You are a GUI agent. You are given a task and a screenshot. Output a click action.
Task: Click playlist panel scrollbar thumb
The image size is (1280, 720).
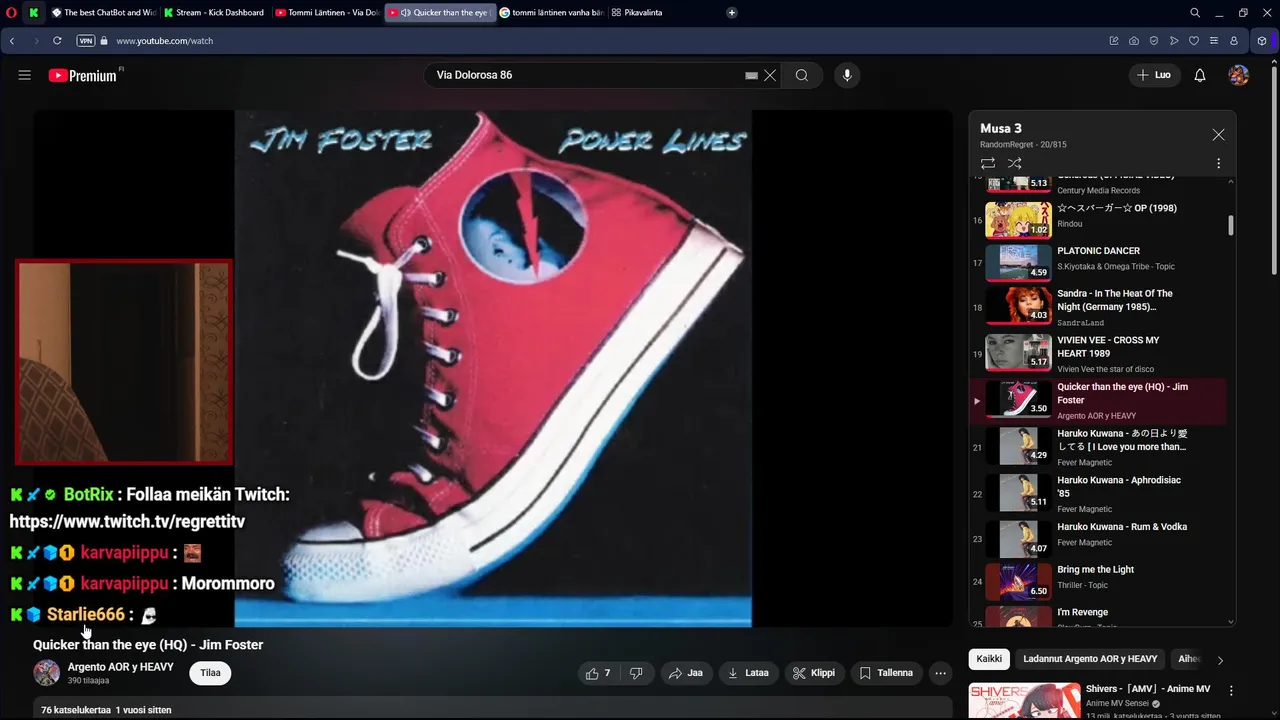1231,225
